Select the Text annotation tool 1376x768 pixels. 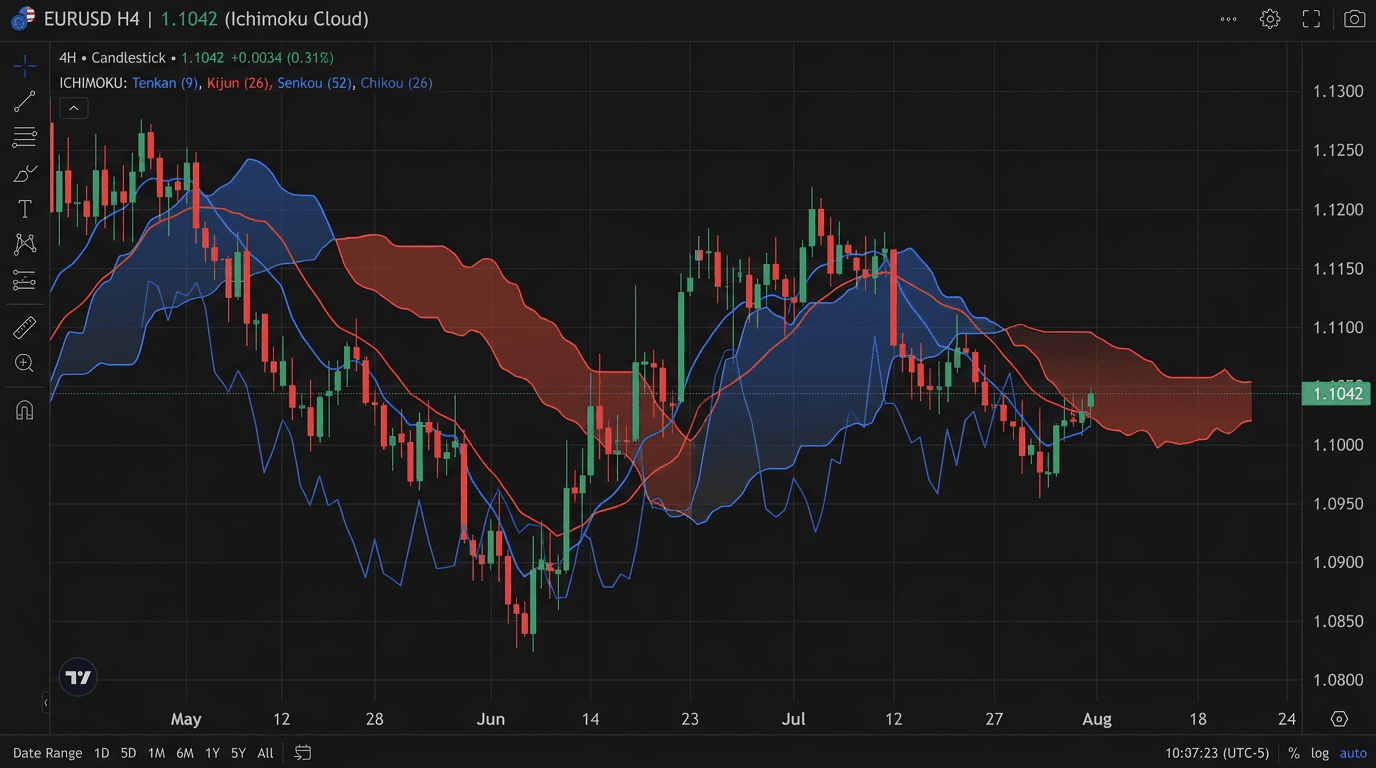[x=24, y=209]
